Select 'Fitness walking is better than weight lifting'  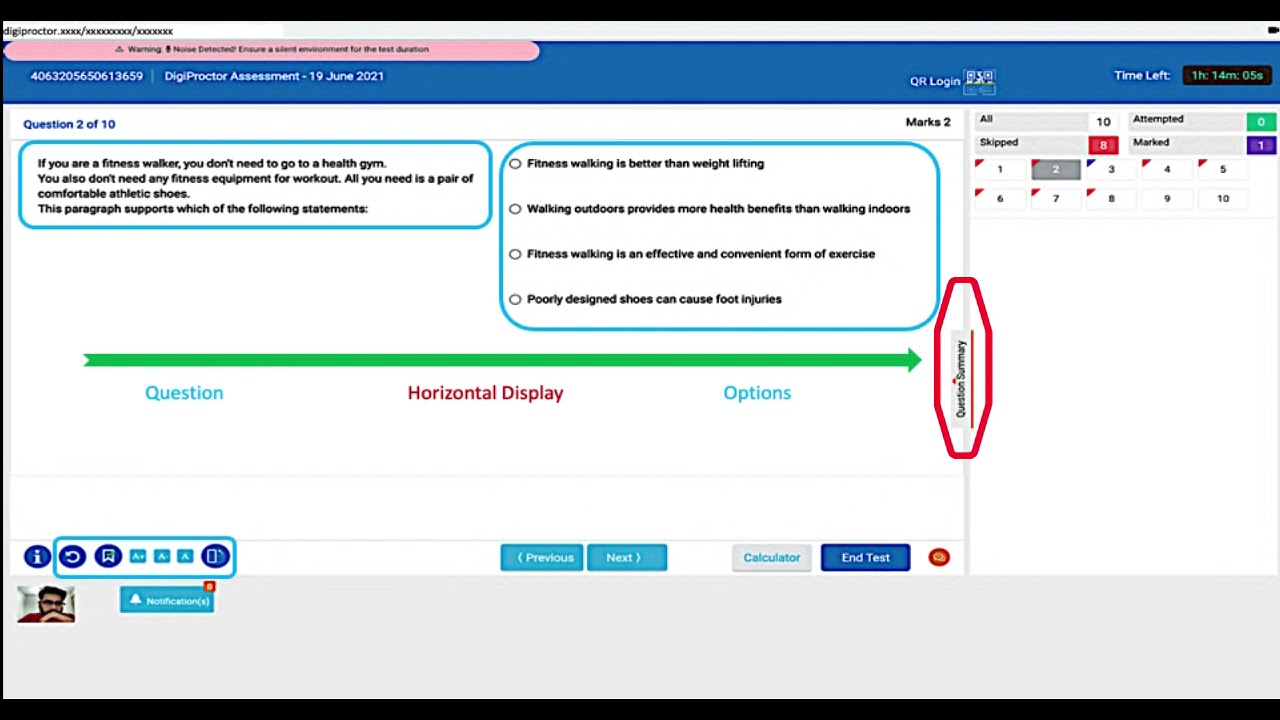pyautogui.click(x=515, y=164)
